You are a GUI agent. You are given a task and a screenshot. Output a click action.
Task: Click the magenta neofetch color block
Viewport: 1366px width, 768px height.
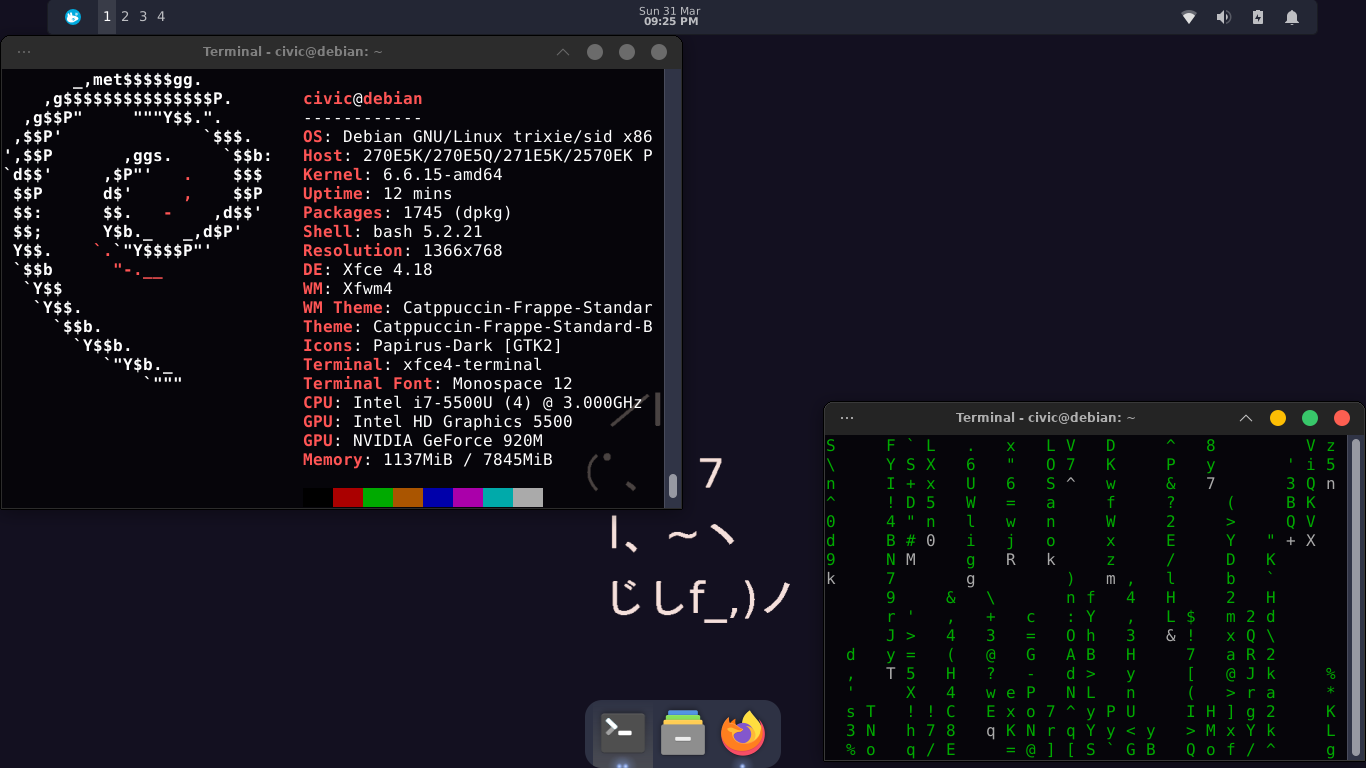point(468,497)
